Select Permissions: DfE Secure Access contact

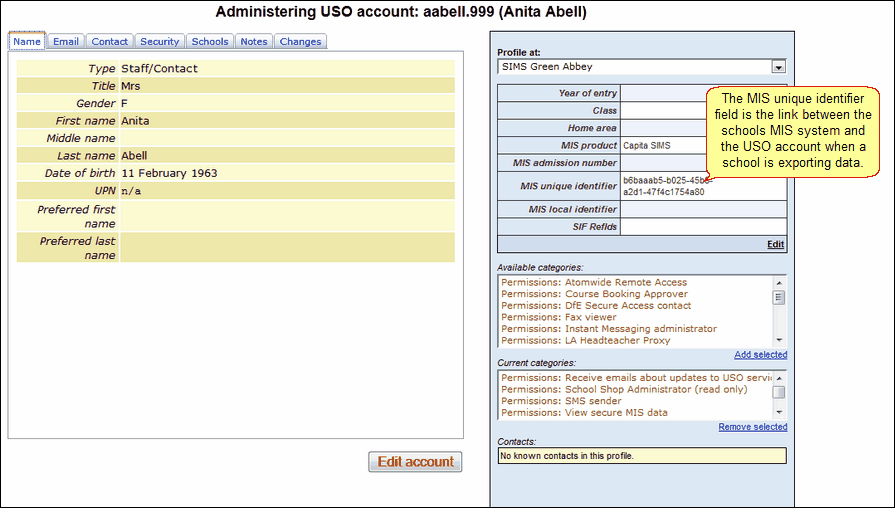tap(596, 305)
